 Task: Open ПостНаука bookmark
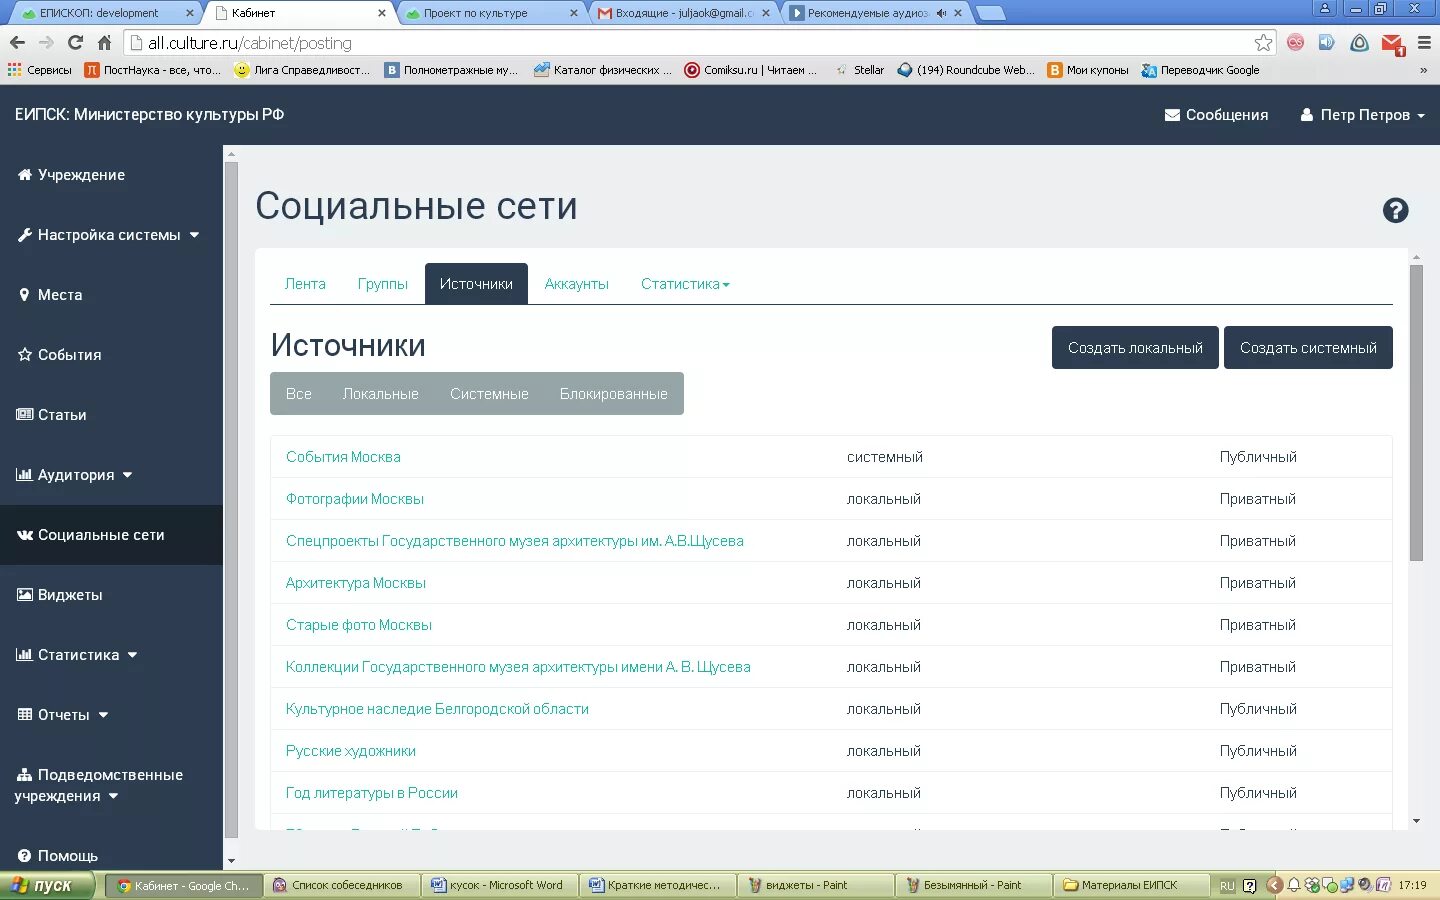153,70
